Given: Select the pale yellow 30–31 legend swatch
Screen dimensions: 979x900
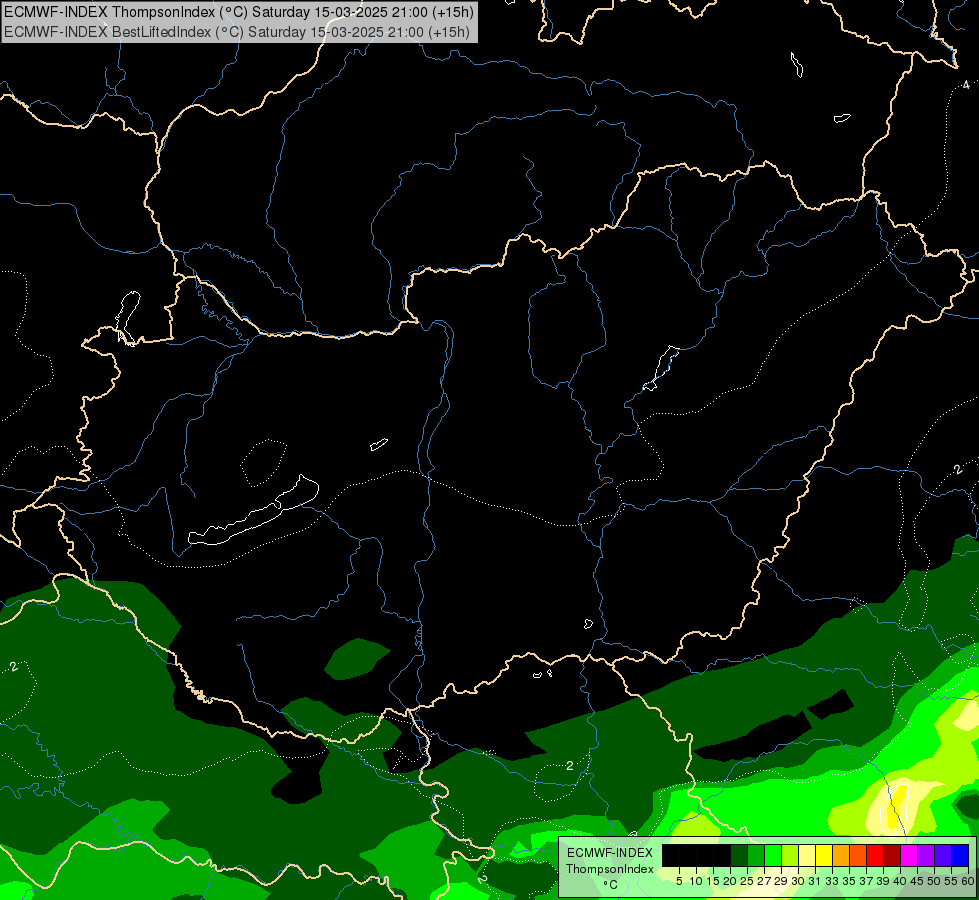Looking at the screenshot, I should 807,855.
